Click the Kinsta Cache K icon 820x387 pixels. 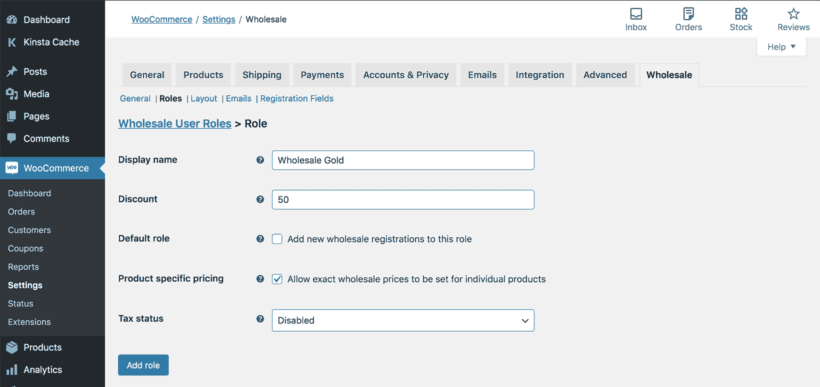pos(12,42)
